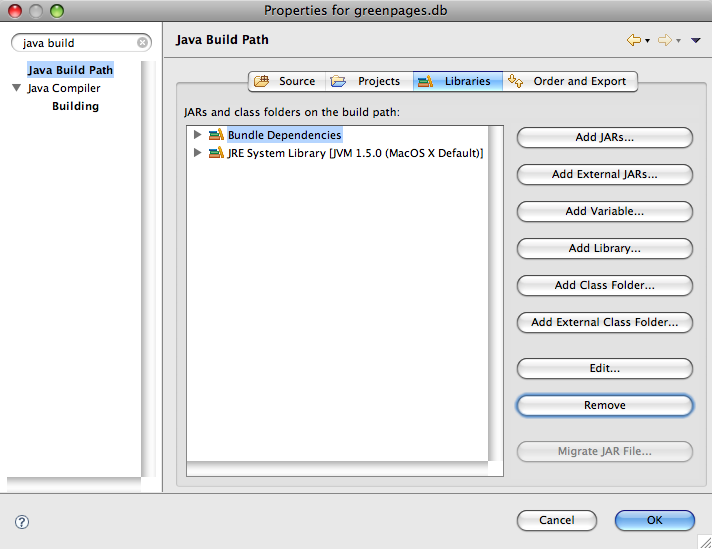
Task: Select Building in the preferences tree
Action: (x=75, y=106)
